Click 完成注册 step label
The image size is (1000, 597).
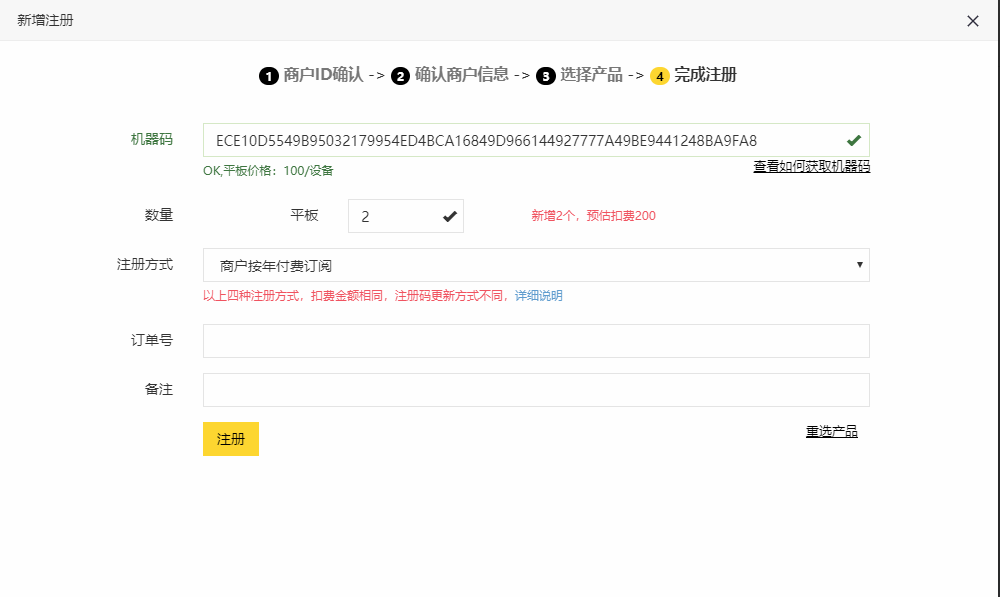pos(705,75)
